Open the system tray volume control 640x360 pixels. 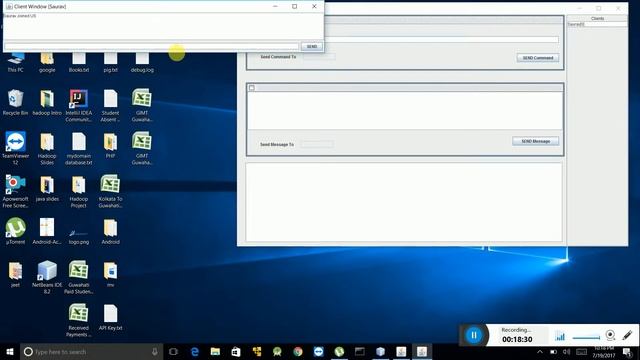click(x=566, y=352)
